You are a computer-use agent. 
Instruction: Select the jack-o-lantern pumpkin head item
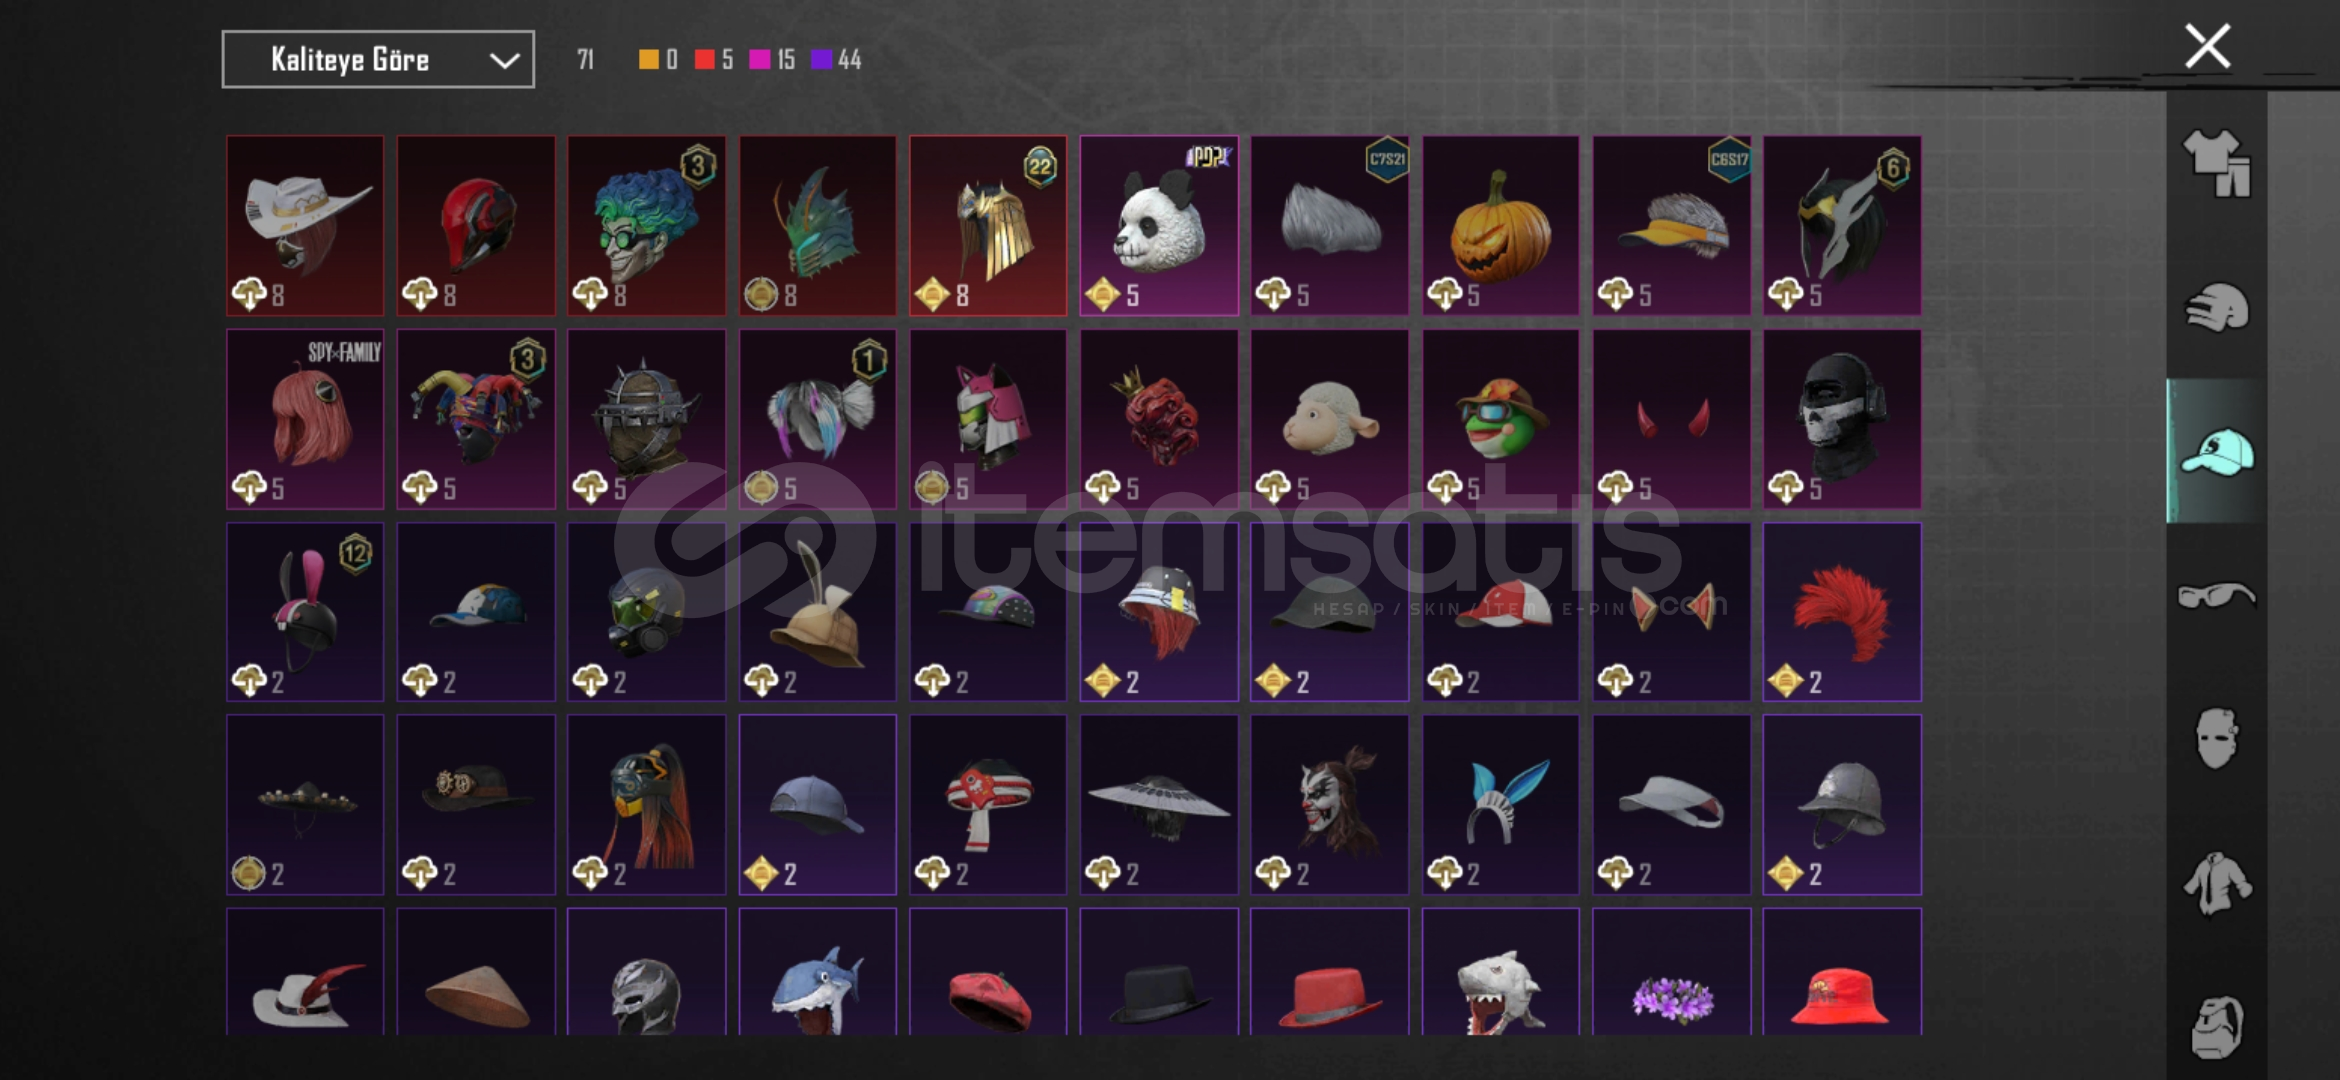click(x=1500, y=226)
